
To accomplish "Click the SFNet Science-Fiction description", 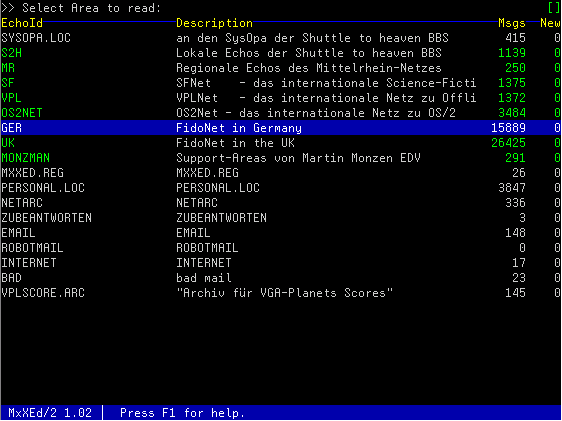I will 327,83.
